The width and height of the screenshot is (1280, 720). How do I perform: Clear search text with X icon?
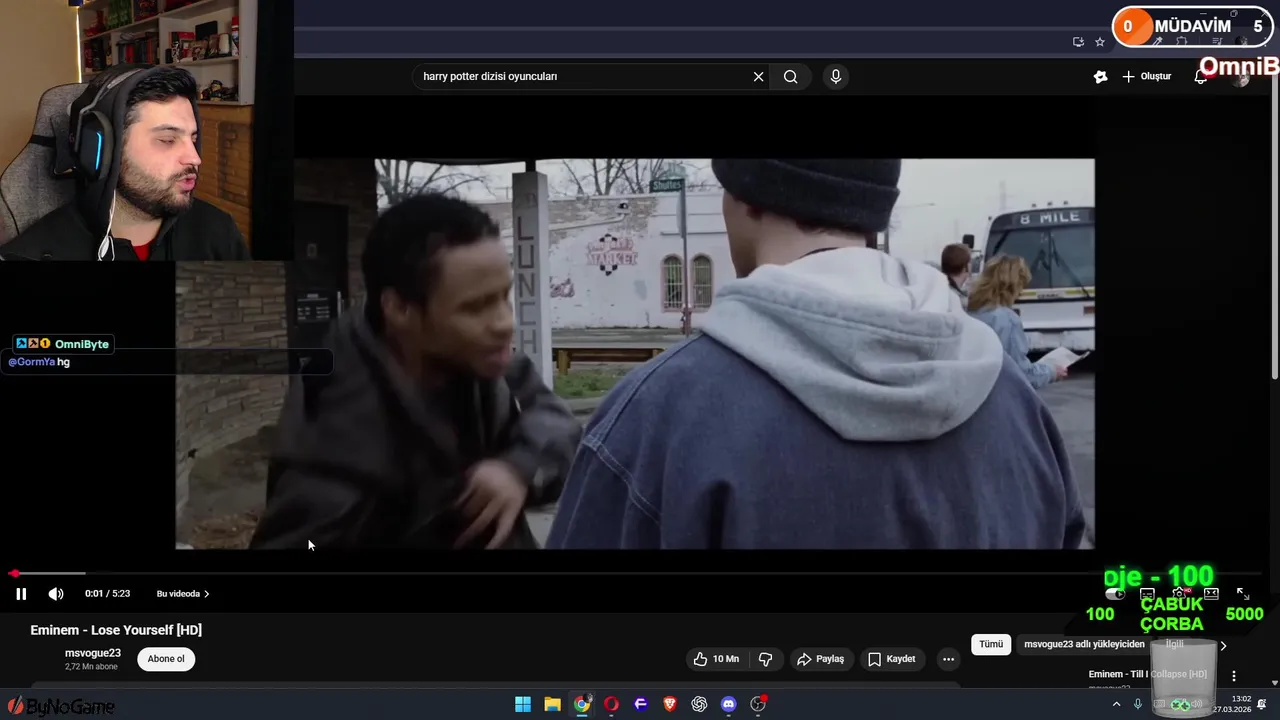point(758,77)
